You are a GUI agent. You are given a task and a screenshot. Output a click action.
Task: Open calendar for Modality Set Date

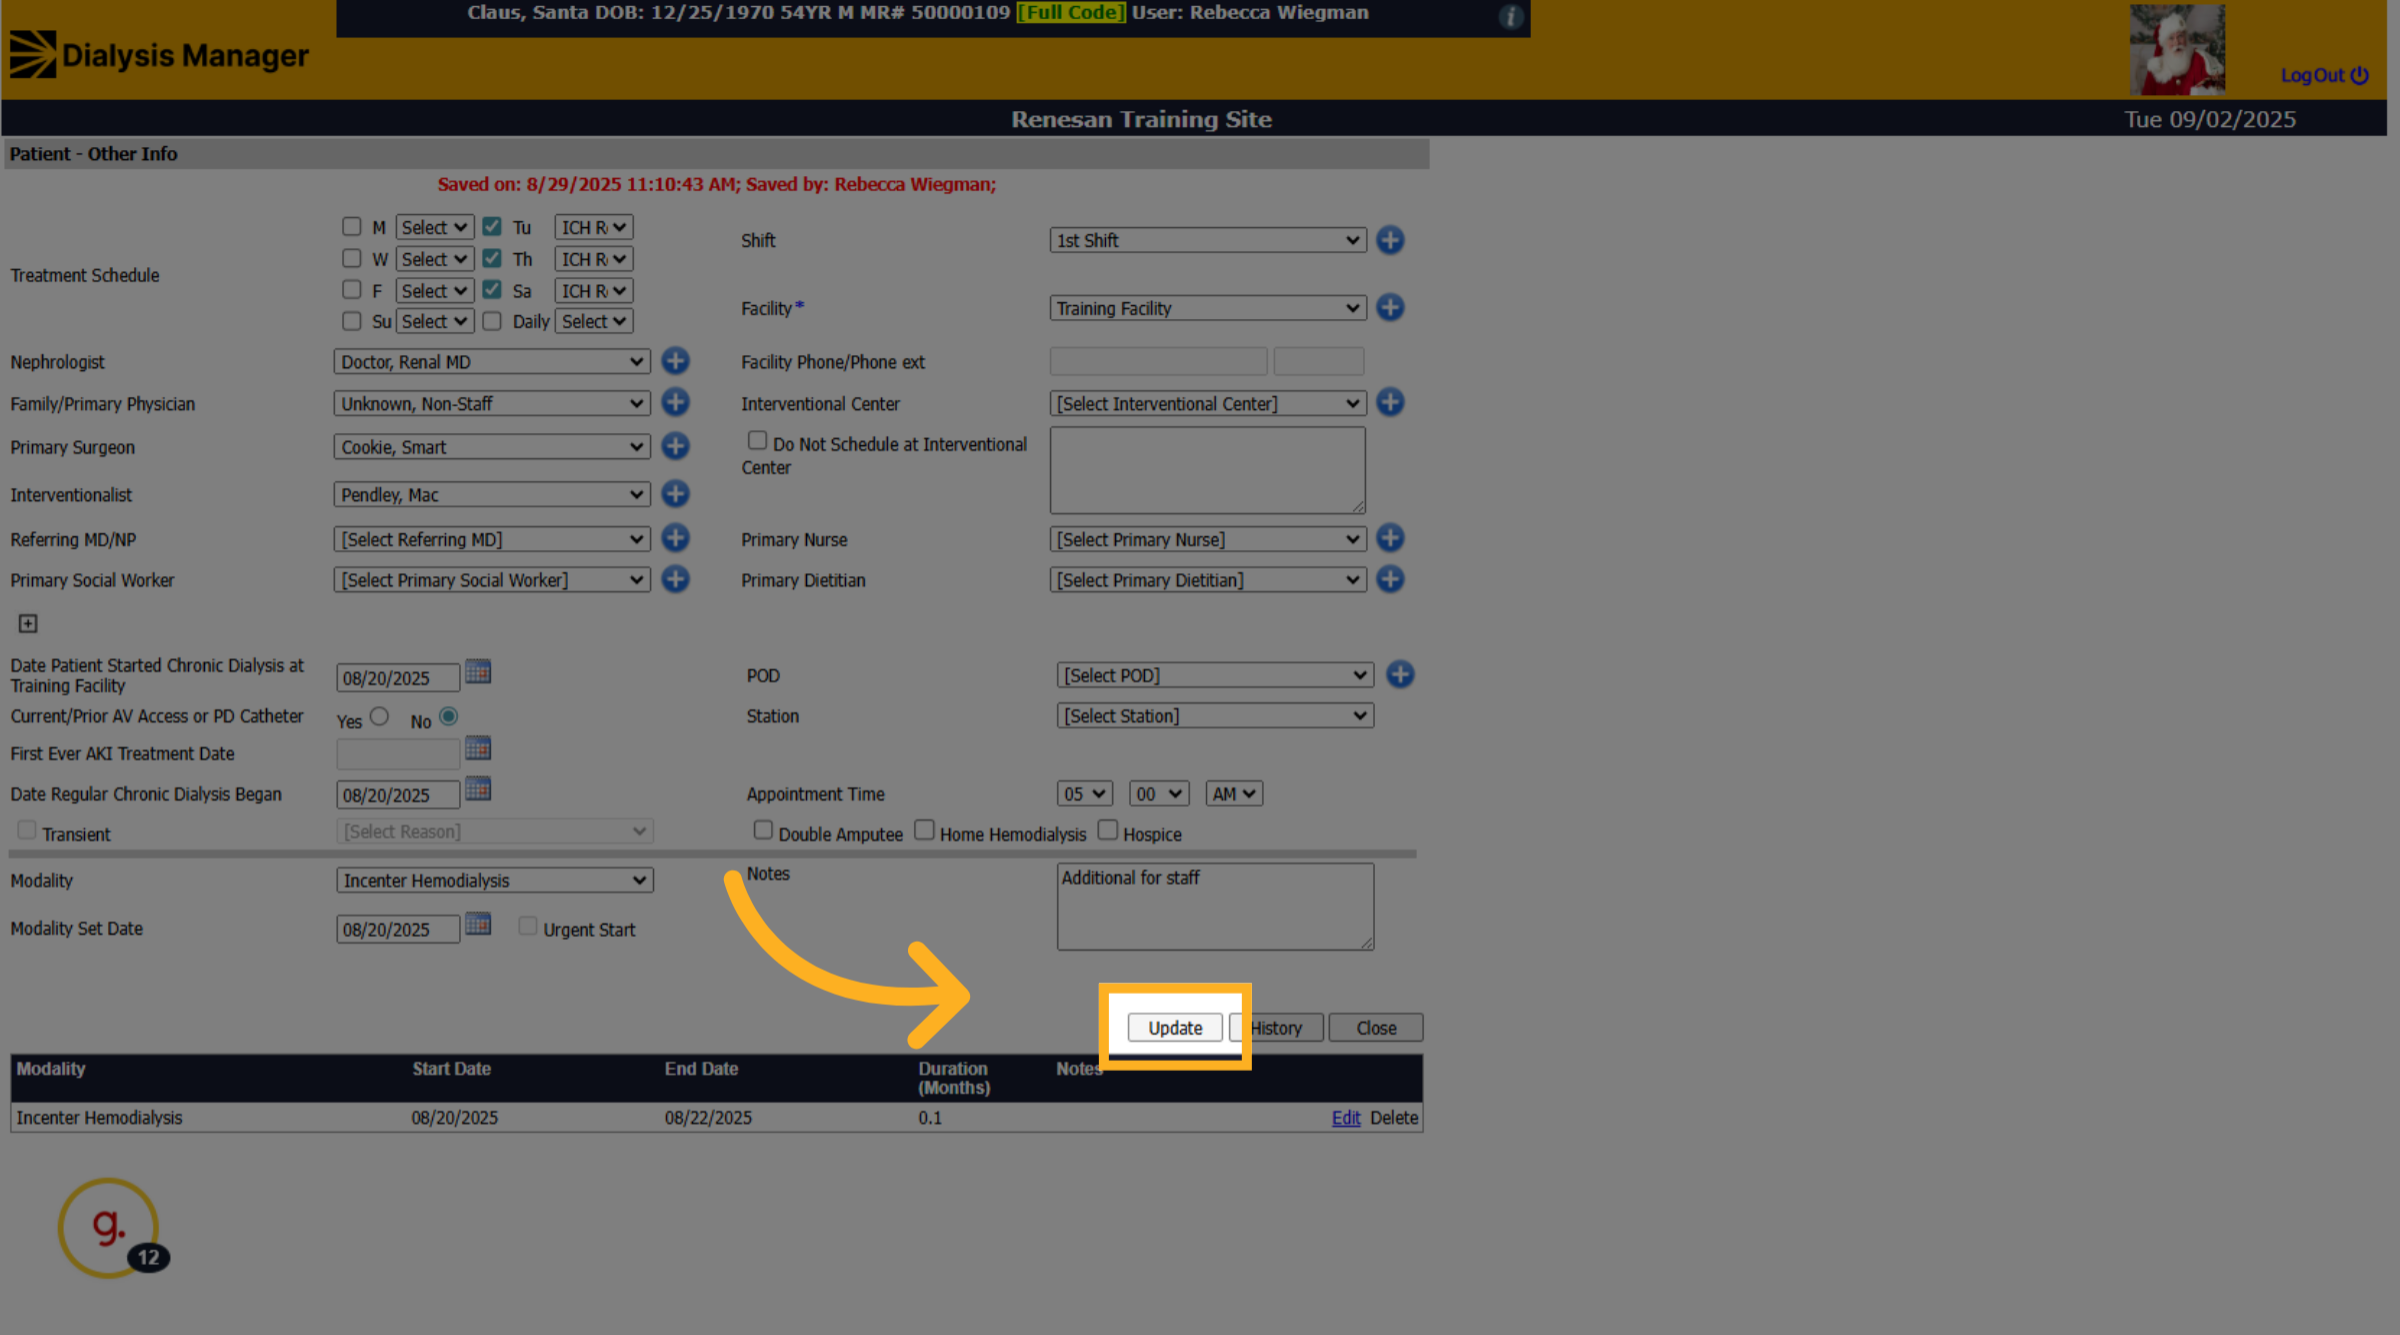[x=478, y=924]
